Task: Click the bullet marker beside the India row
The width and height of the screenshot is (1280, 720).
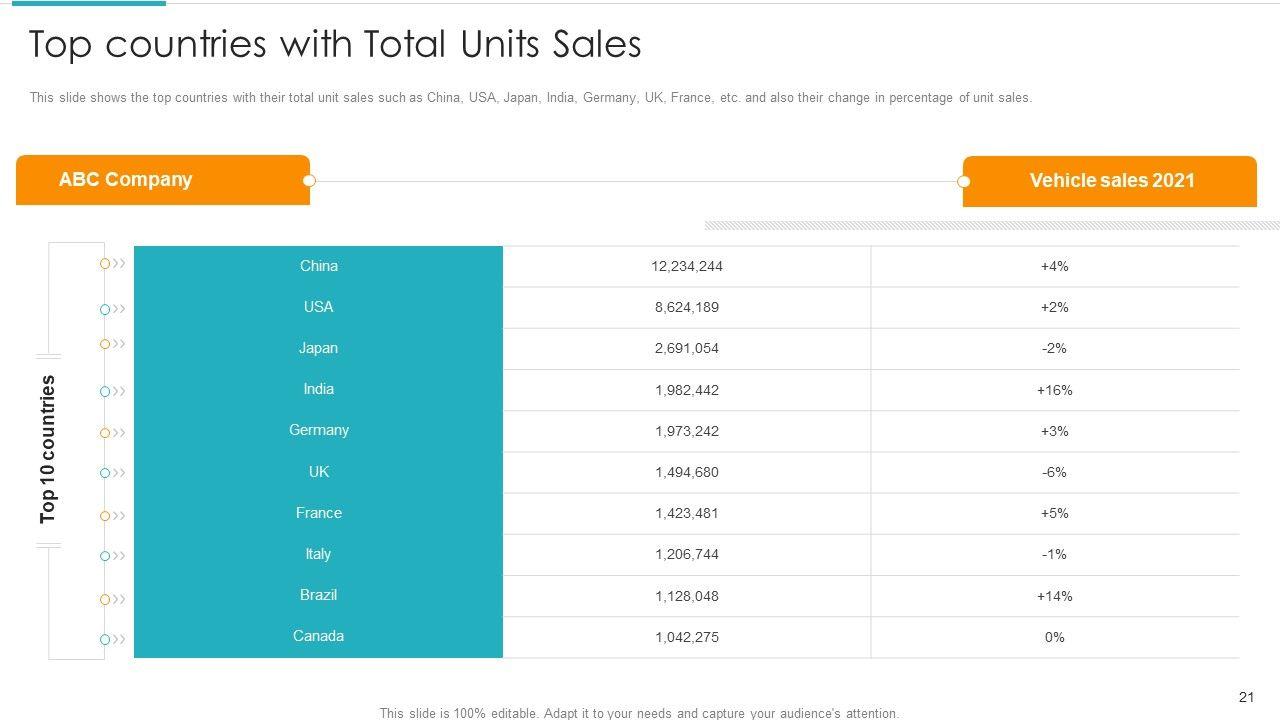Action: pos(105,392)
